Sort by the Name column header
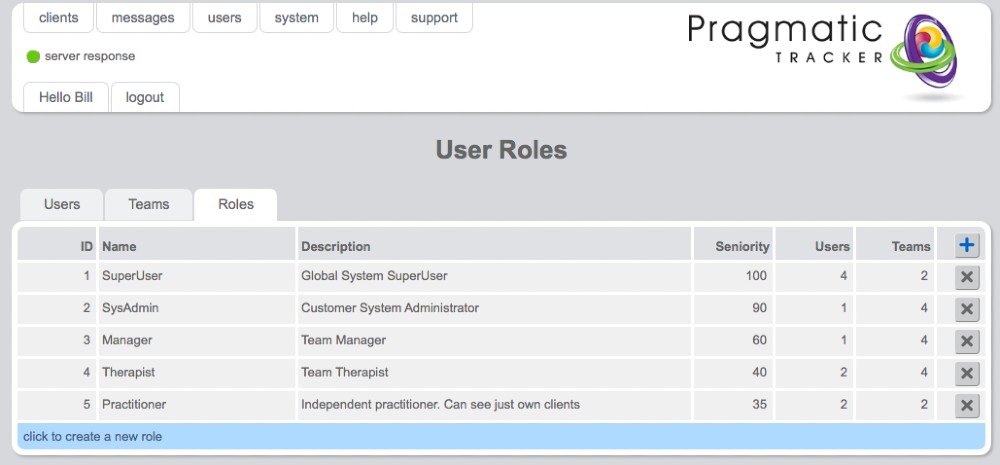Screen dimensions: 1000x465 pos(197,245)
